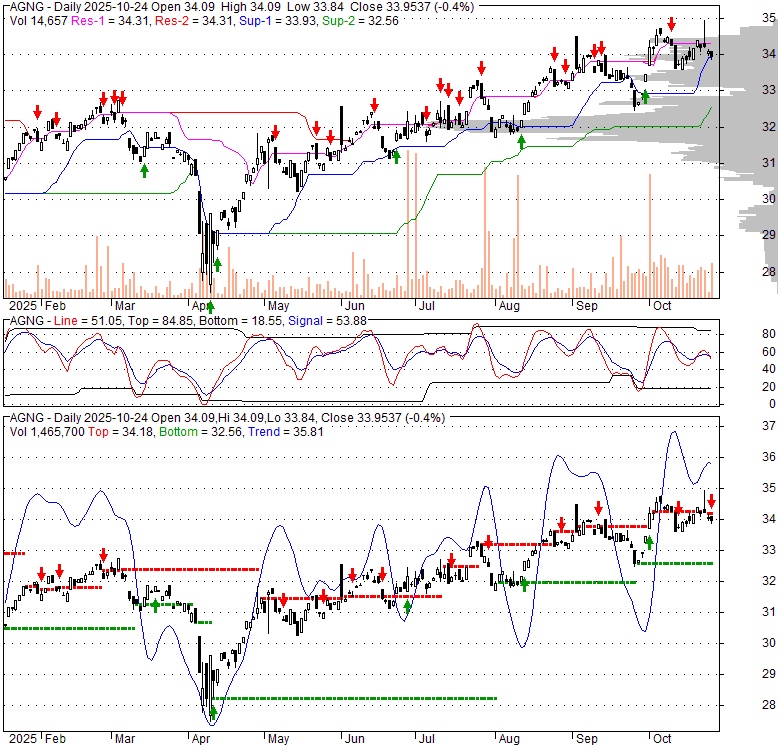The width and height of the screenshot is (780, 745).
Task: Click the 20 level on oscillator axis
Action: (x=769, y=386)
